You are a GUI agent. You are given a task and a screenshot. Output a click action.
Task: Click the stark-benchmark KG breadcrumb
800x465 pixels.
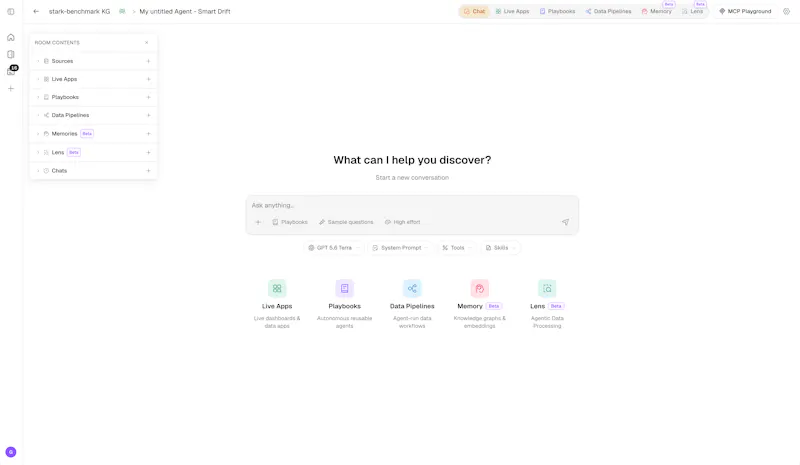pyautogui.click(x=79, y=11)
